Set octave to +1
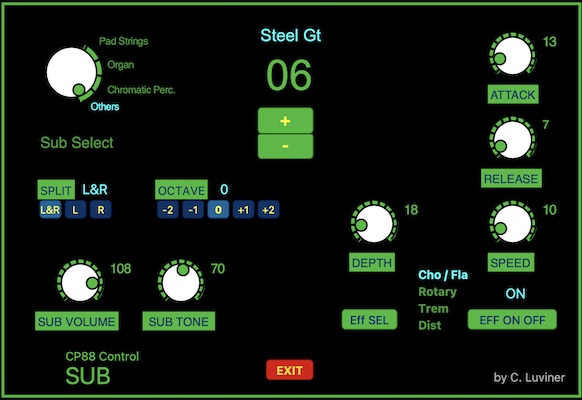This screenshot has height=400, width=582. click(x=243, y=210)
